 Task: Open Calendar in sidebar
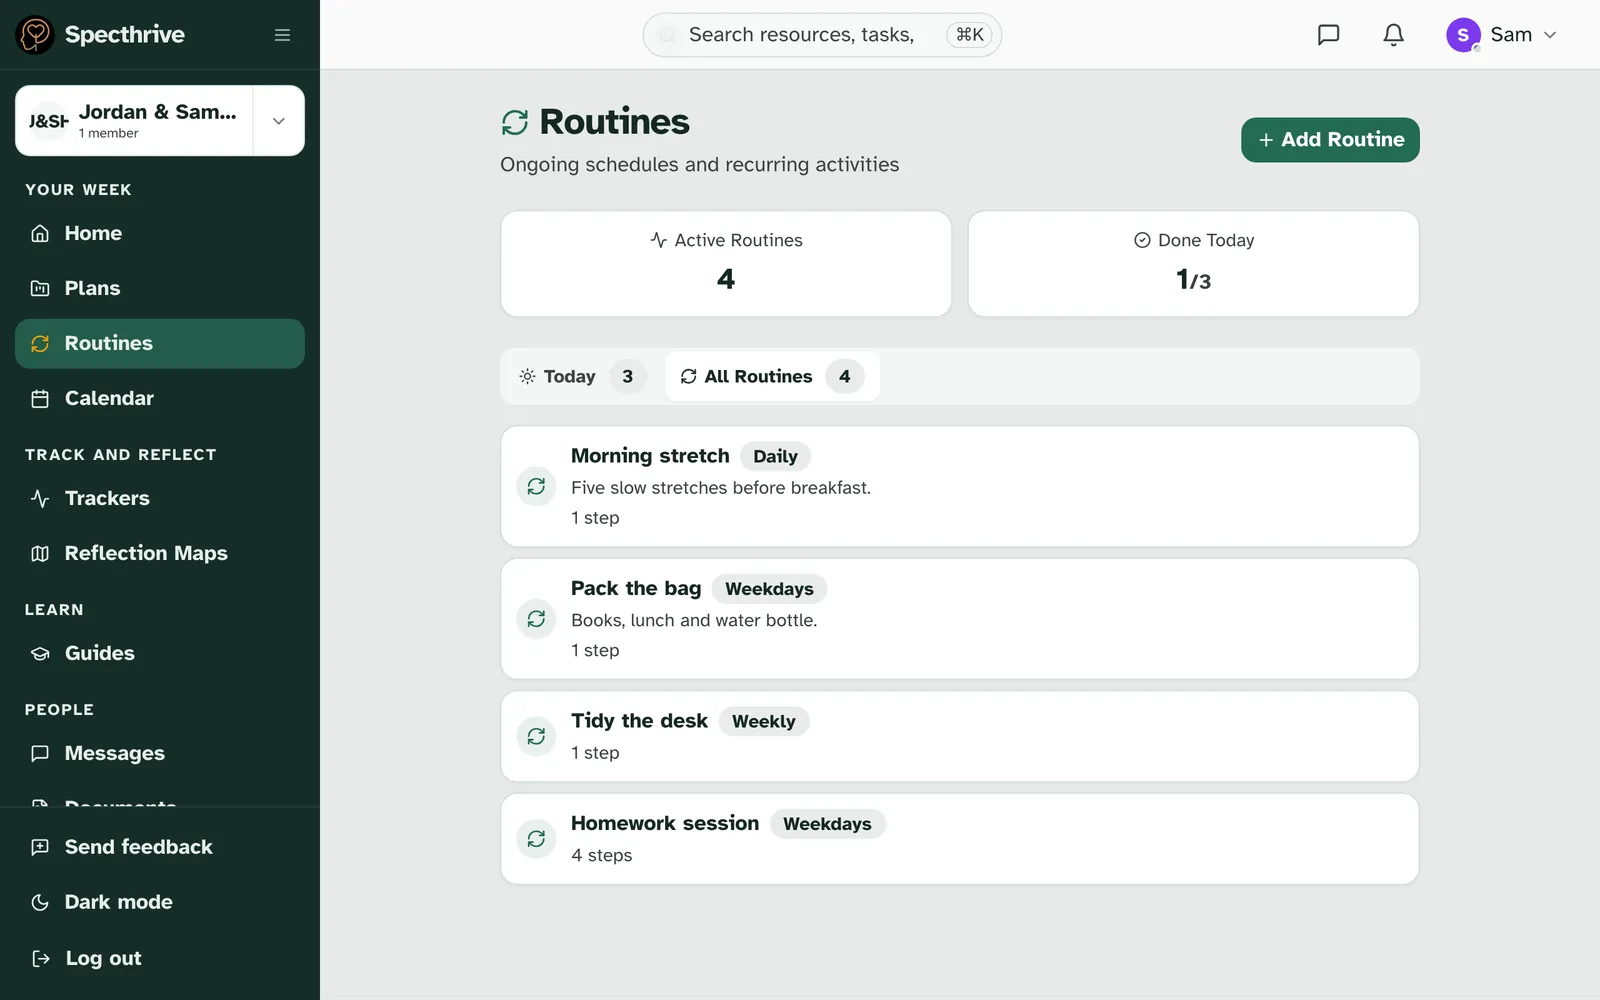tap(160, 398)
